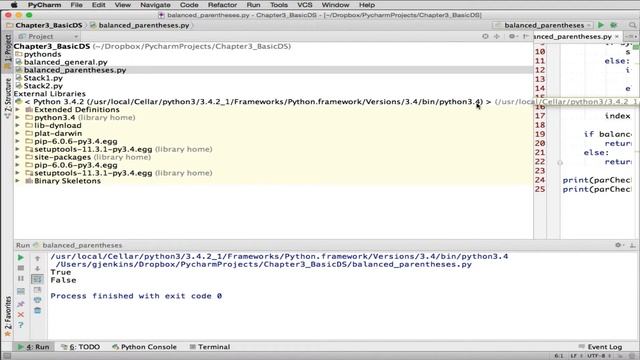The height and width of the screenshot is (360, 640).
Task: Open run configuration dropdown balanced_parentheses
Action: pyautogui.click(x=543, y=25)
